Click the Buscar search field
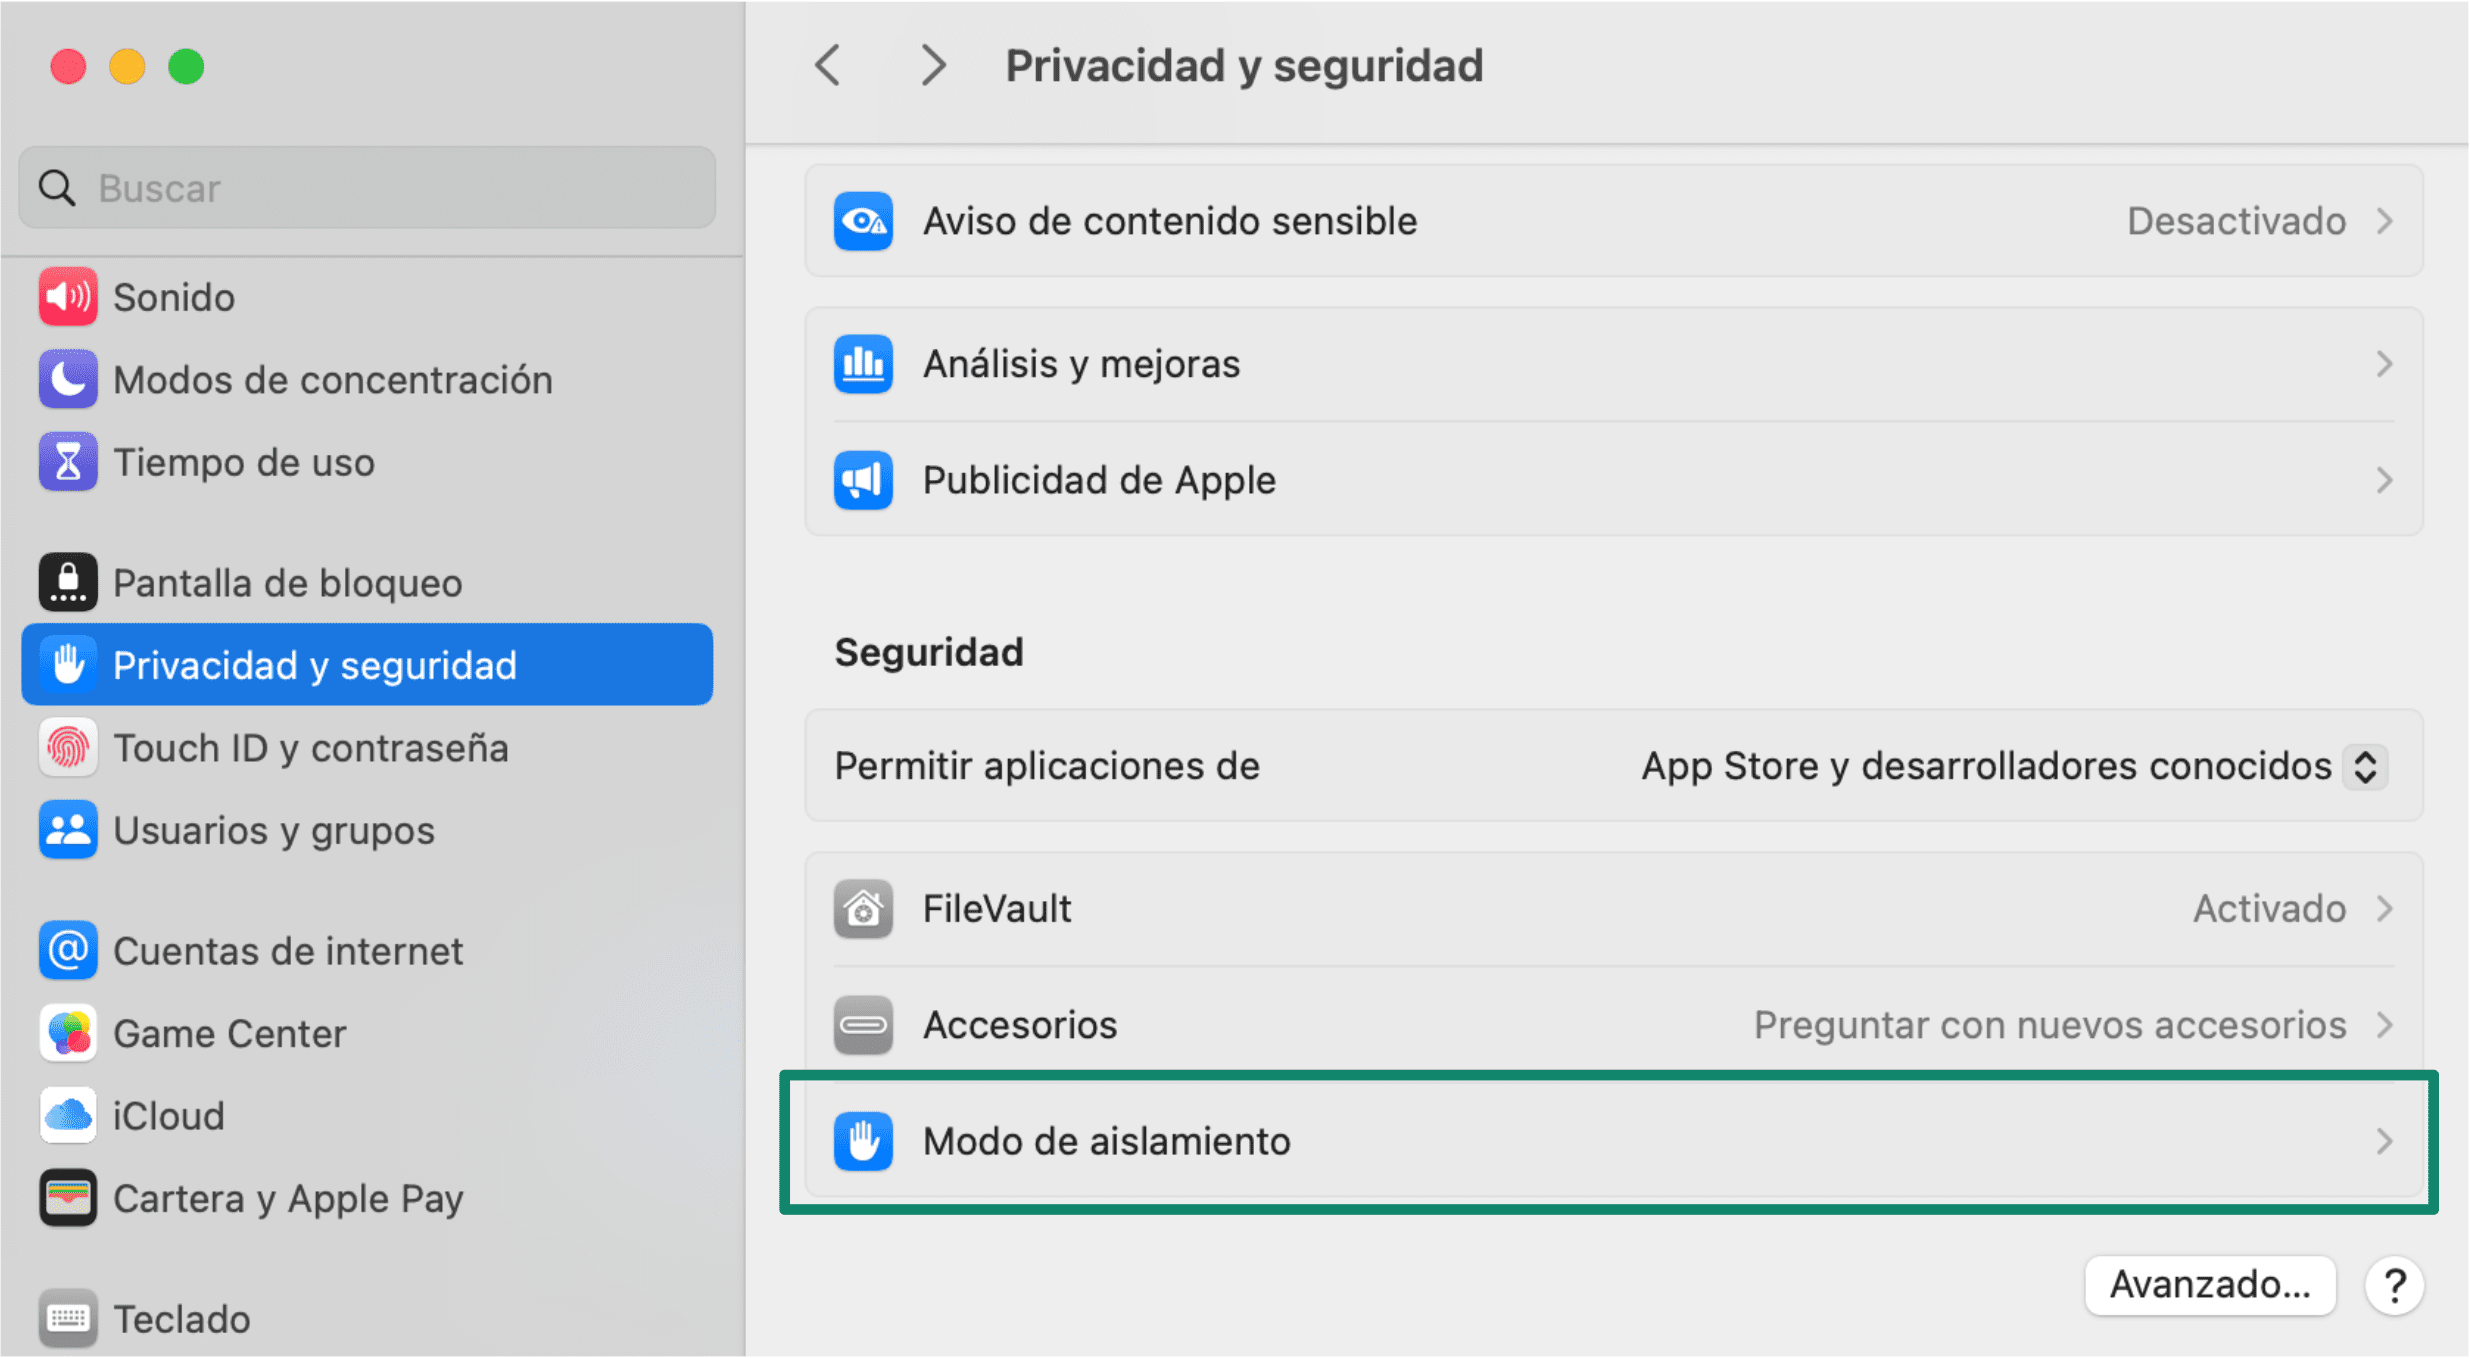This screenshot has height=1358, width=2470. [x=366, y=187]
